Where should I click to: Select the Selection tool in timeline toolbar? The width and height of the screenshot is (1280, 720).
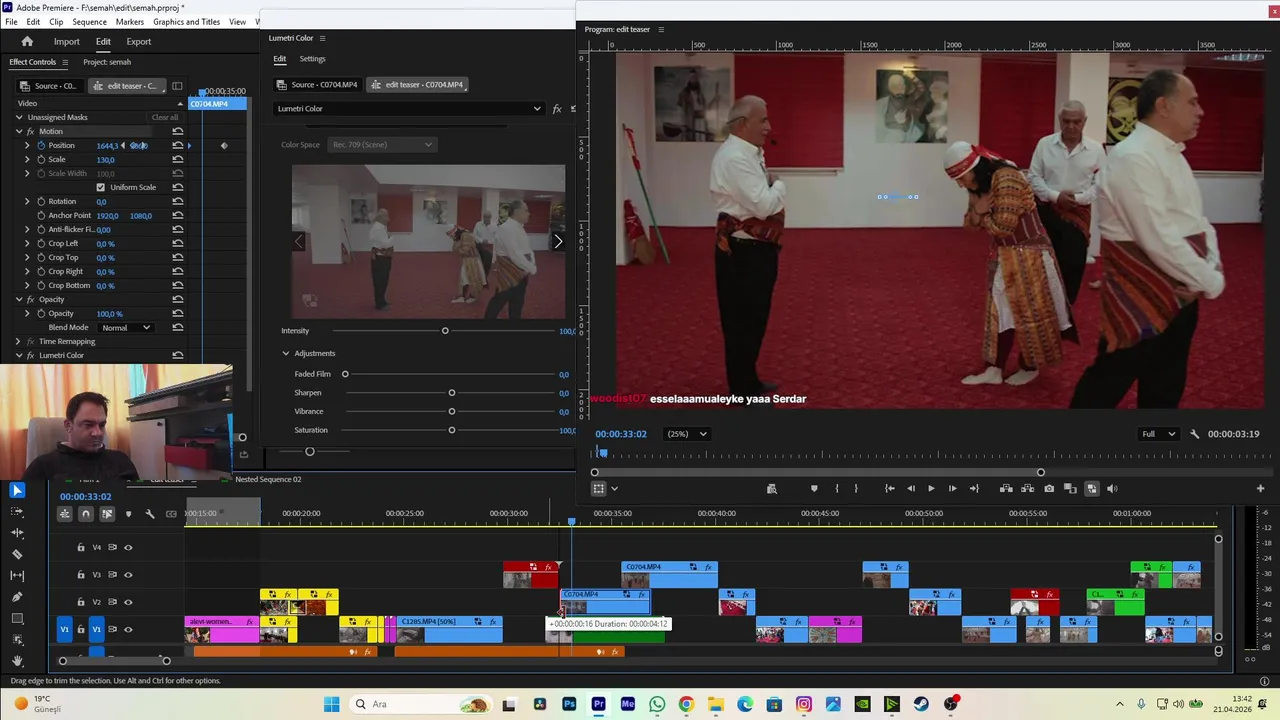[17, 490]
